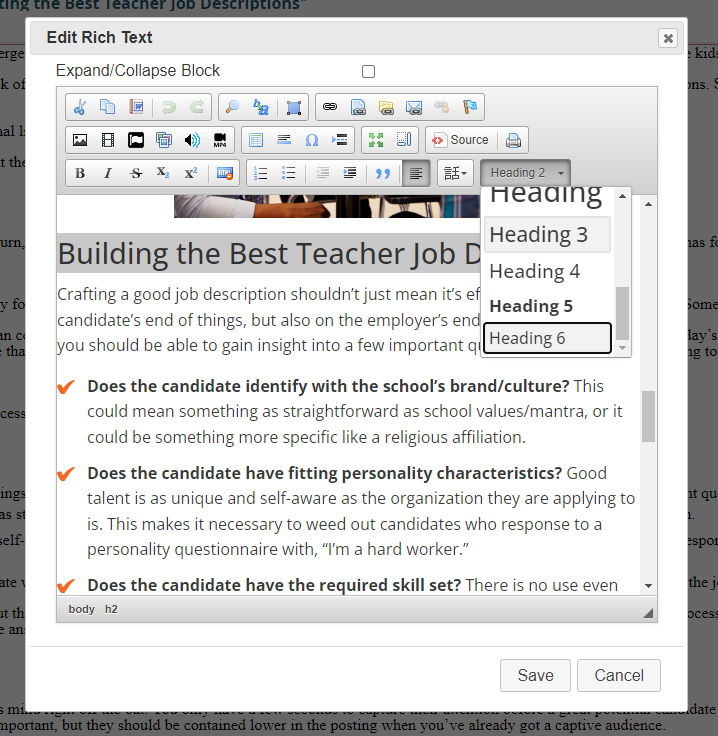
Task: Insert a table icon
Action: coord(256,140)
